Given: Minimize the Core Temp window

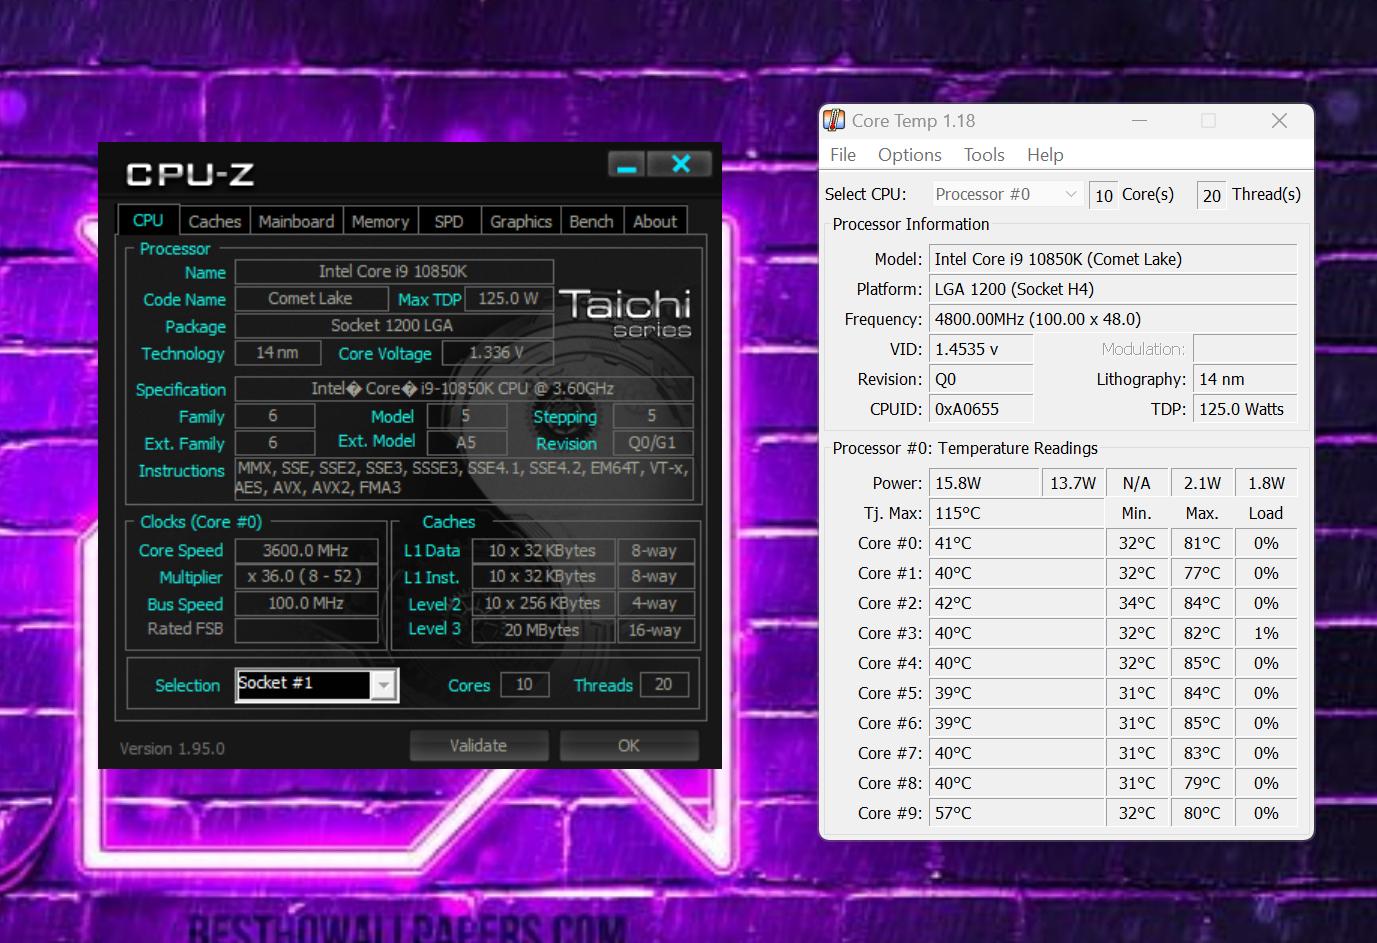Looking at the screenshot, I should (1139, 121).
